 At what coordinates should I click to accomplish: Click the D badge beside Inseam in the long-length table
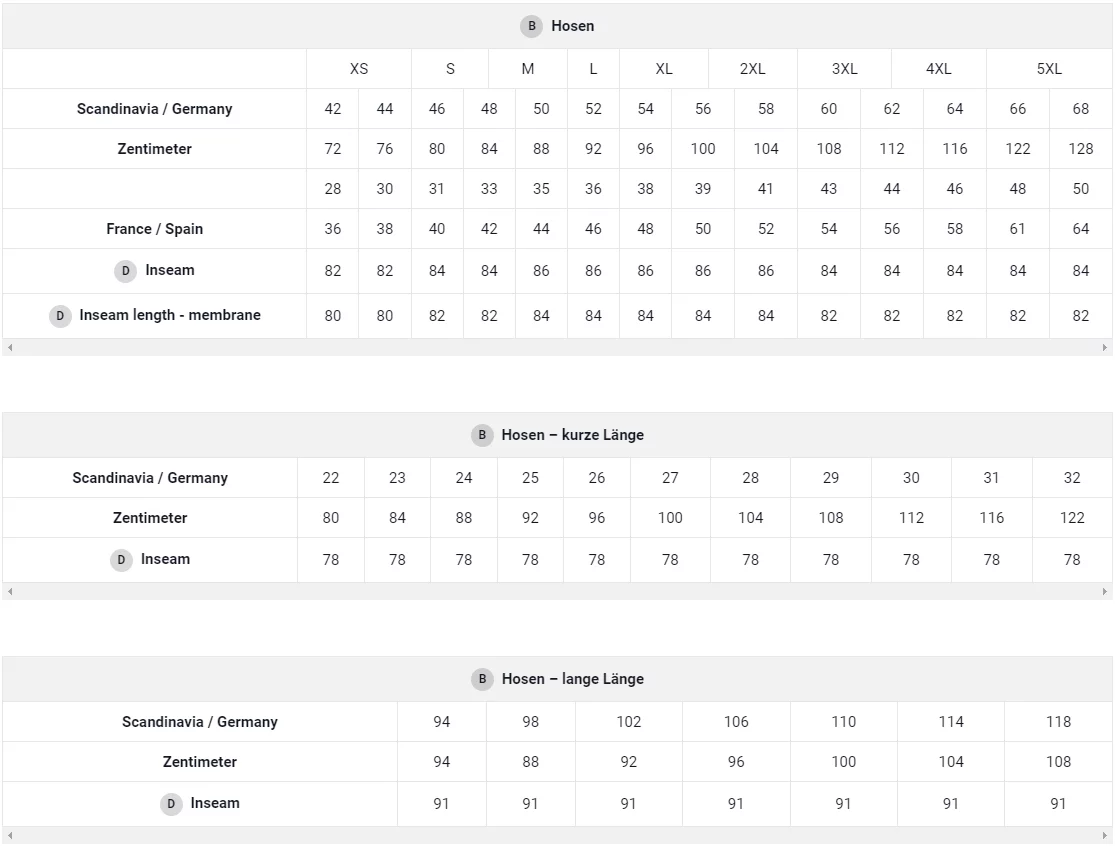(171, 804)
